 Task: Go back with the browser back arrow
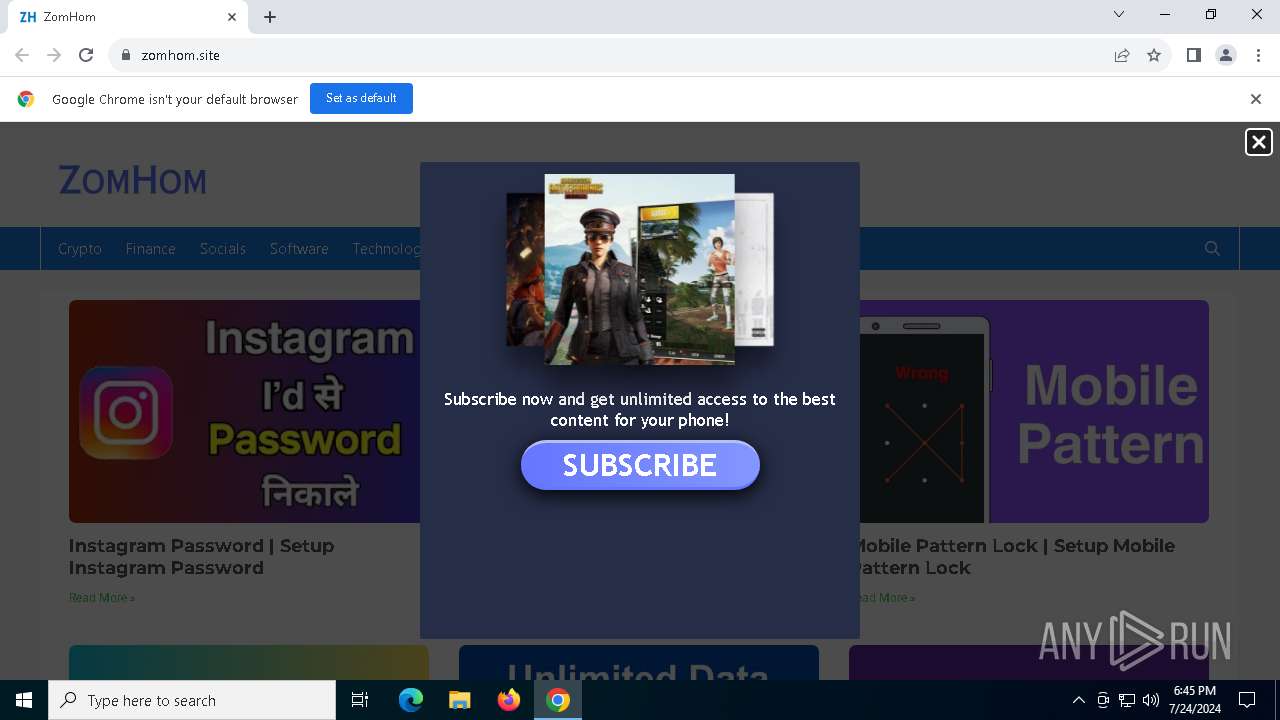[22, 55]
